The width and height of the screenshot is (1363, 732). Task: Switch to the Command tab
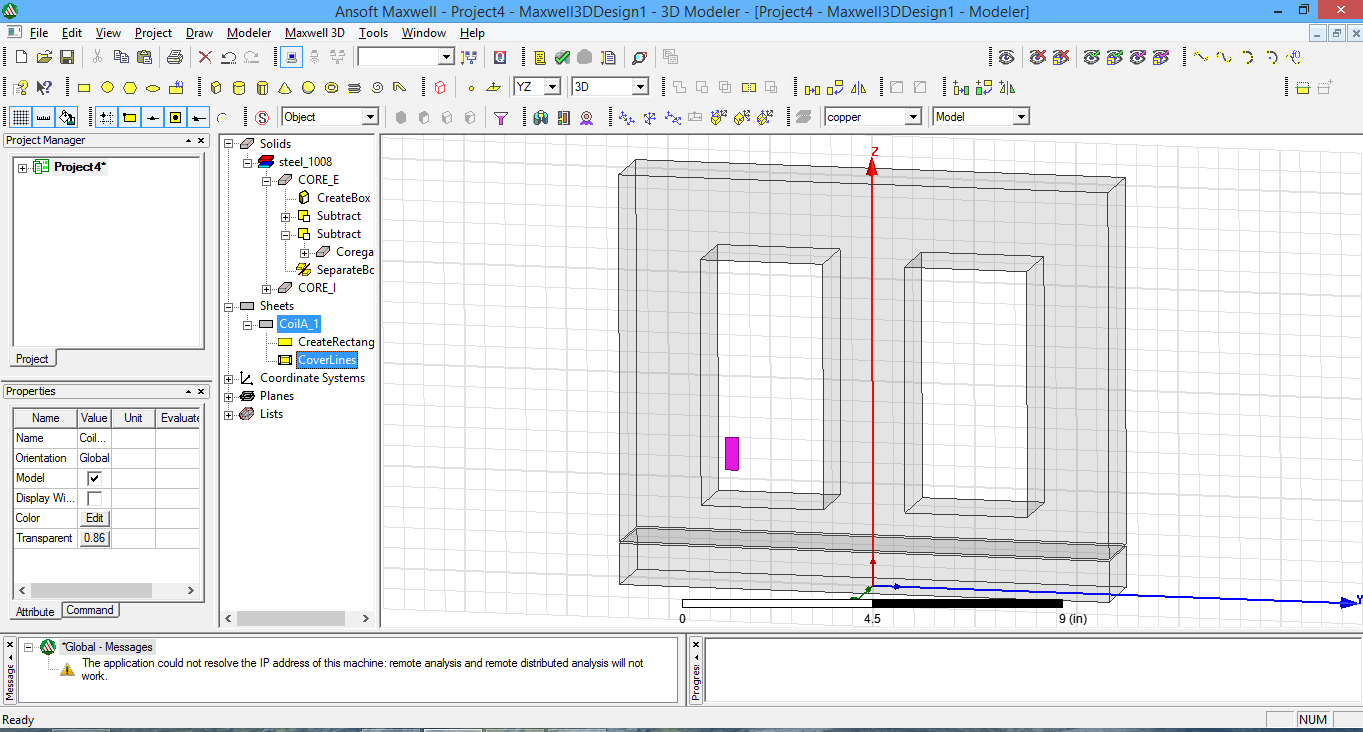click(x=90, y=610)
